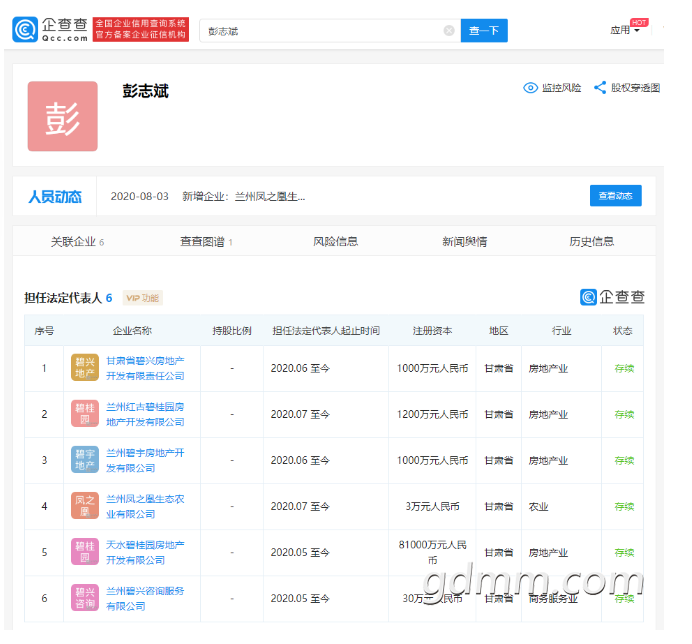
Task: Switch to the 新闻舆情 tab
Action: (465, 241)
